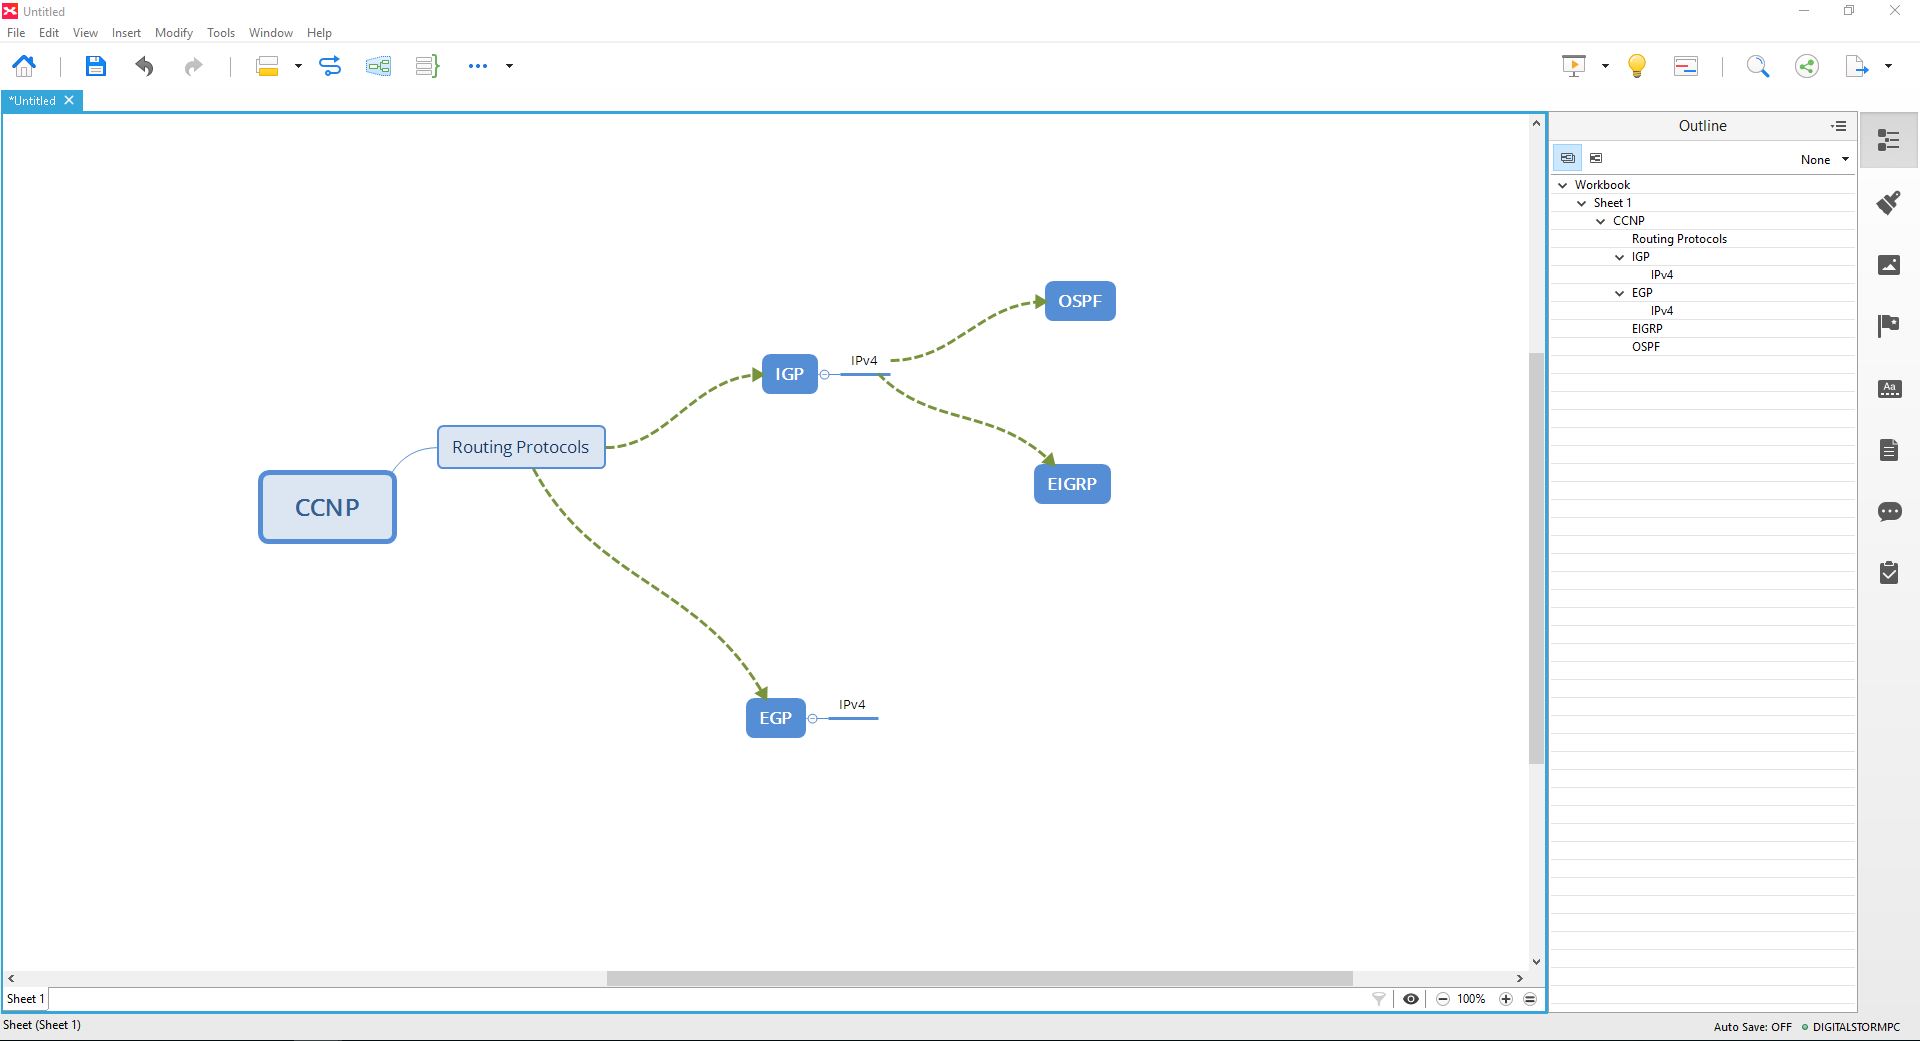
Task: Open the Modify menu
Action: [x=174, y=33]
